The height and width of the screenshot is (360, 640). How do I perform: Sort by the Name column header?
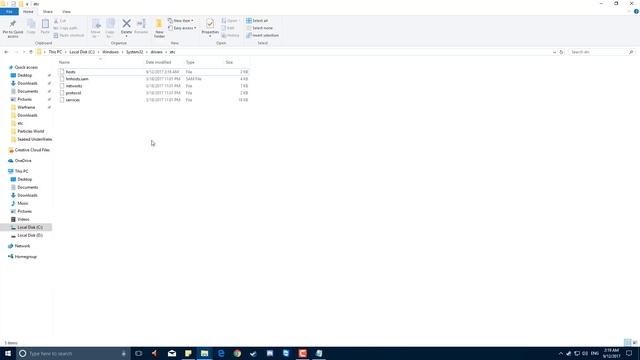(x=64, y=62)
